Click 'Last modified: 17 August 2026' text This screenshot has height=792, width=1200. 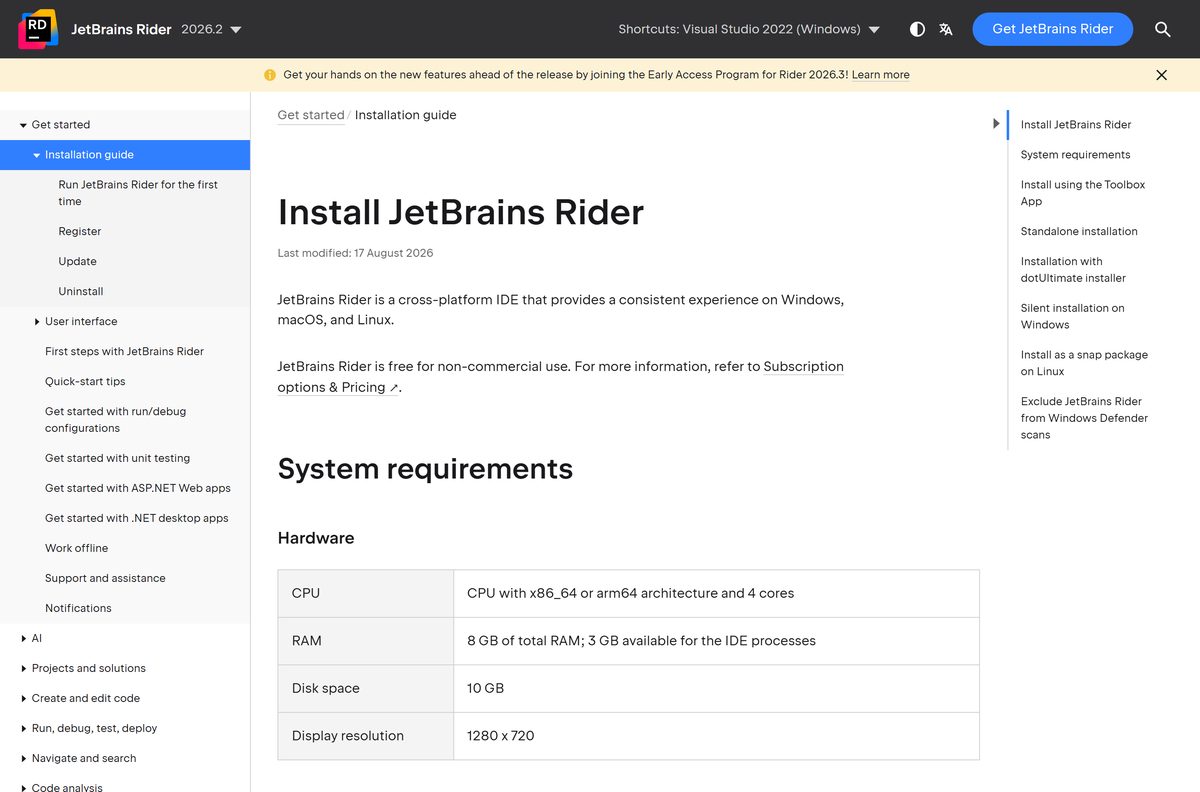pos(355,253)
